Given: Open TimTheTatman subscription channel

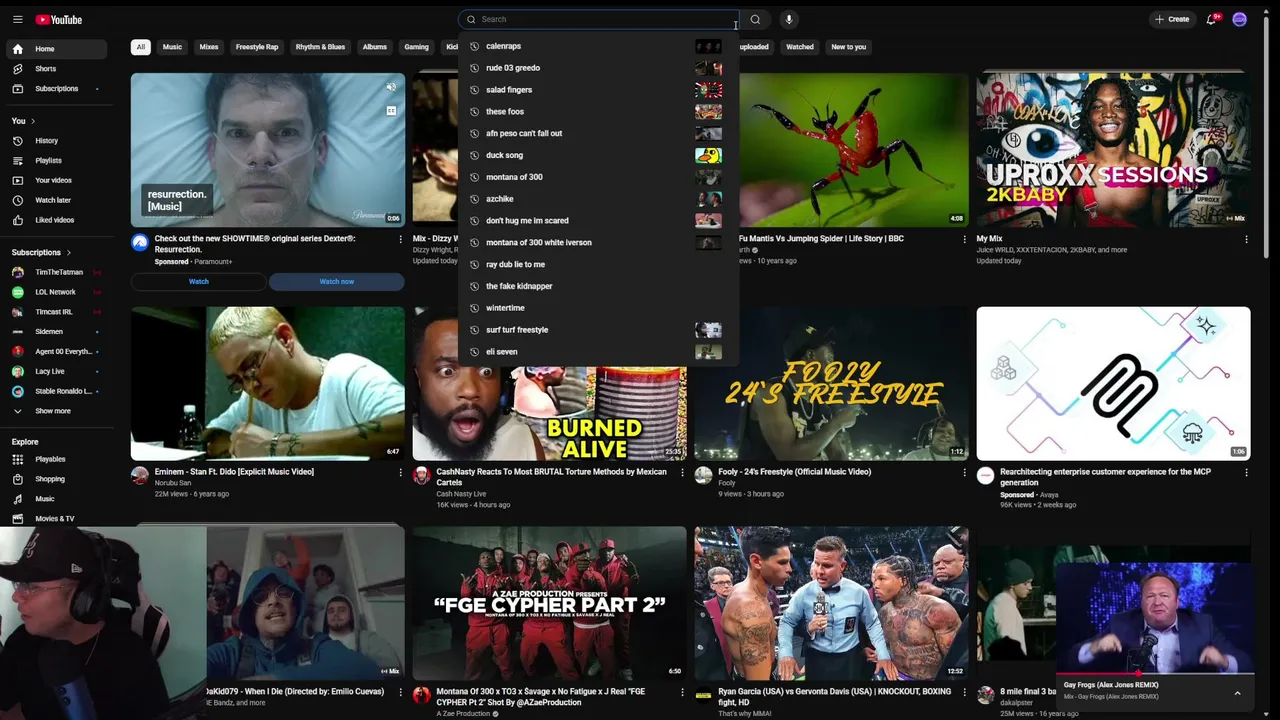Looking at the screenshot, I should click(x=56, y=272).
